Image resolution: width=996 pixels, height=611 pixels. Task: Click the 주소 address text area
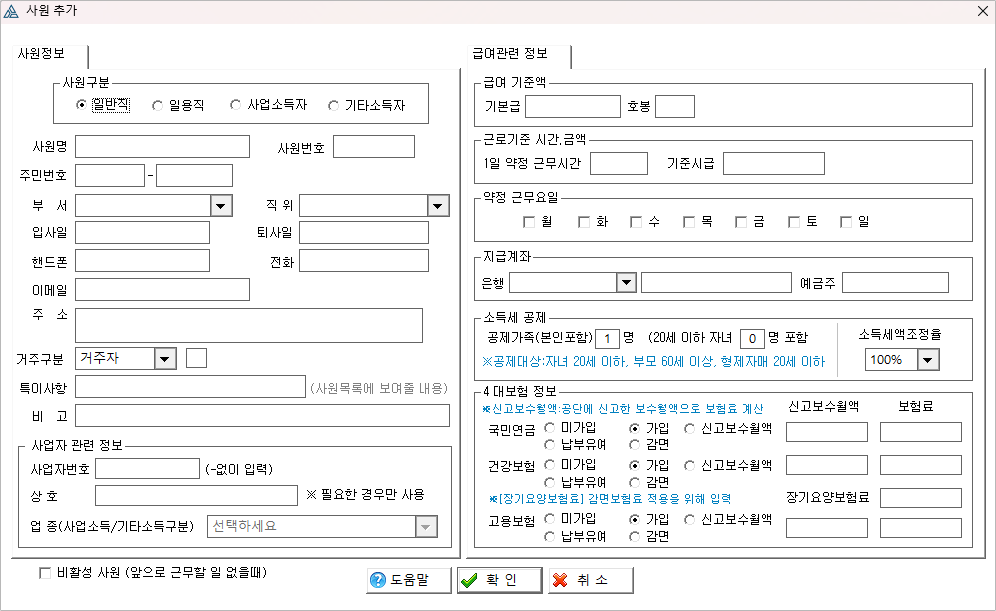[x=249, y=326]
